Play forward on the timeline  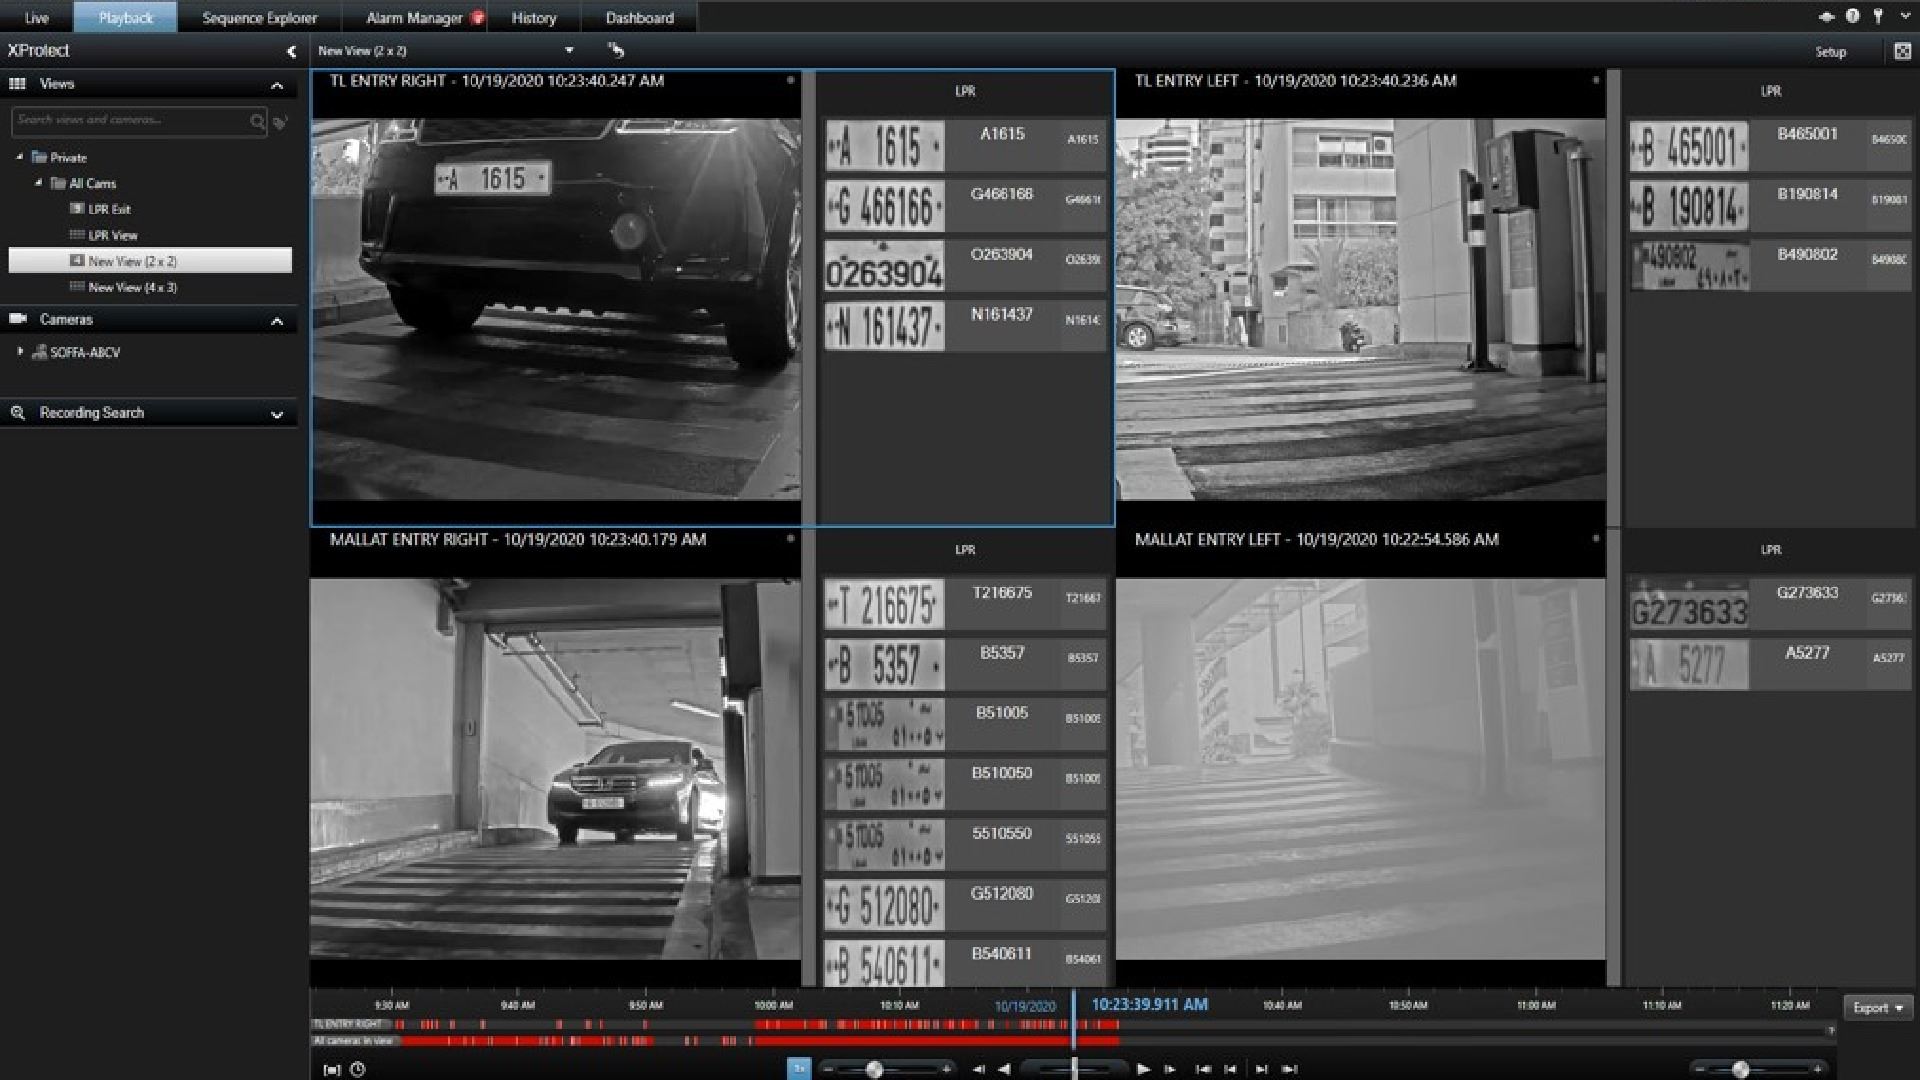tap(1143, 1069)
